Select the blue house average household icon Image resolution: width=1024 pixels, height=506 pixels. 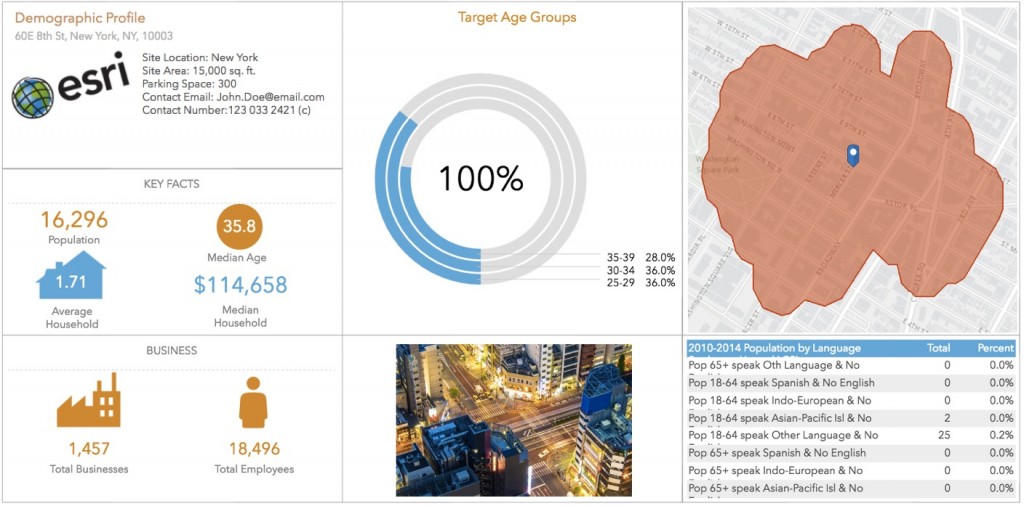(x=71, y=275)
